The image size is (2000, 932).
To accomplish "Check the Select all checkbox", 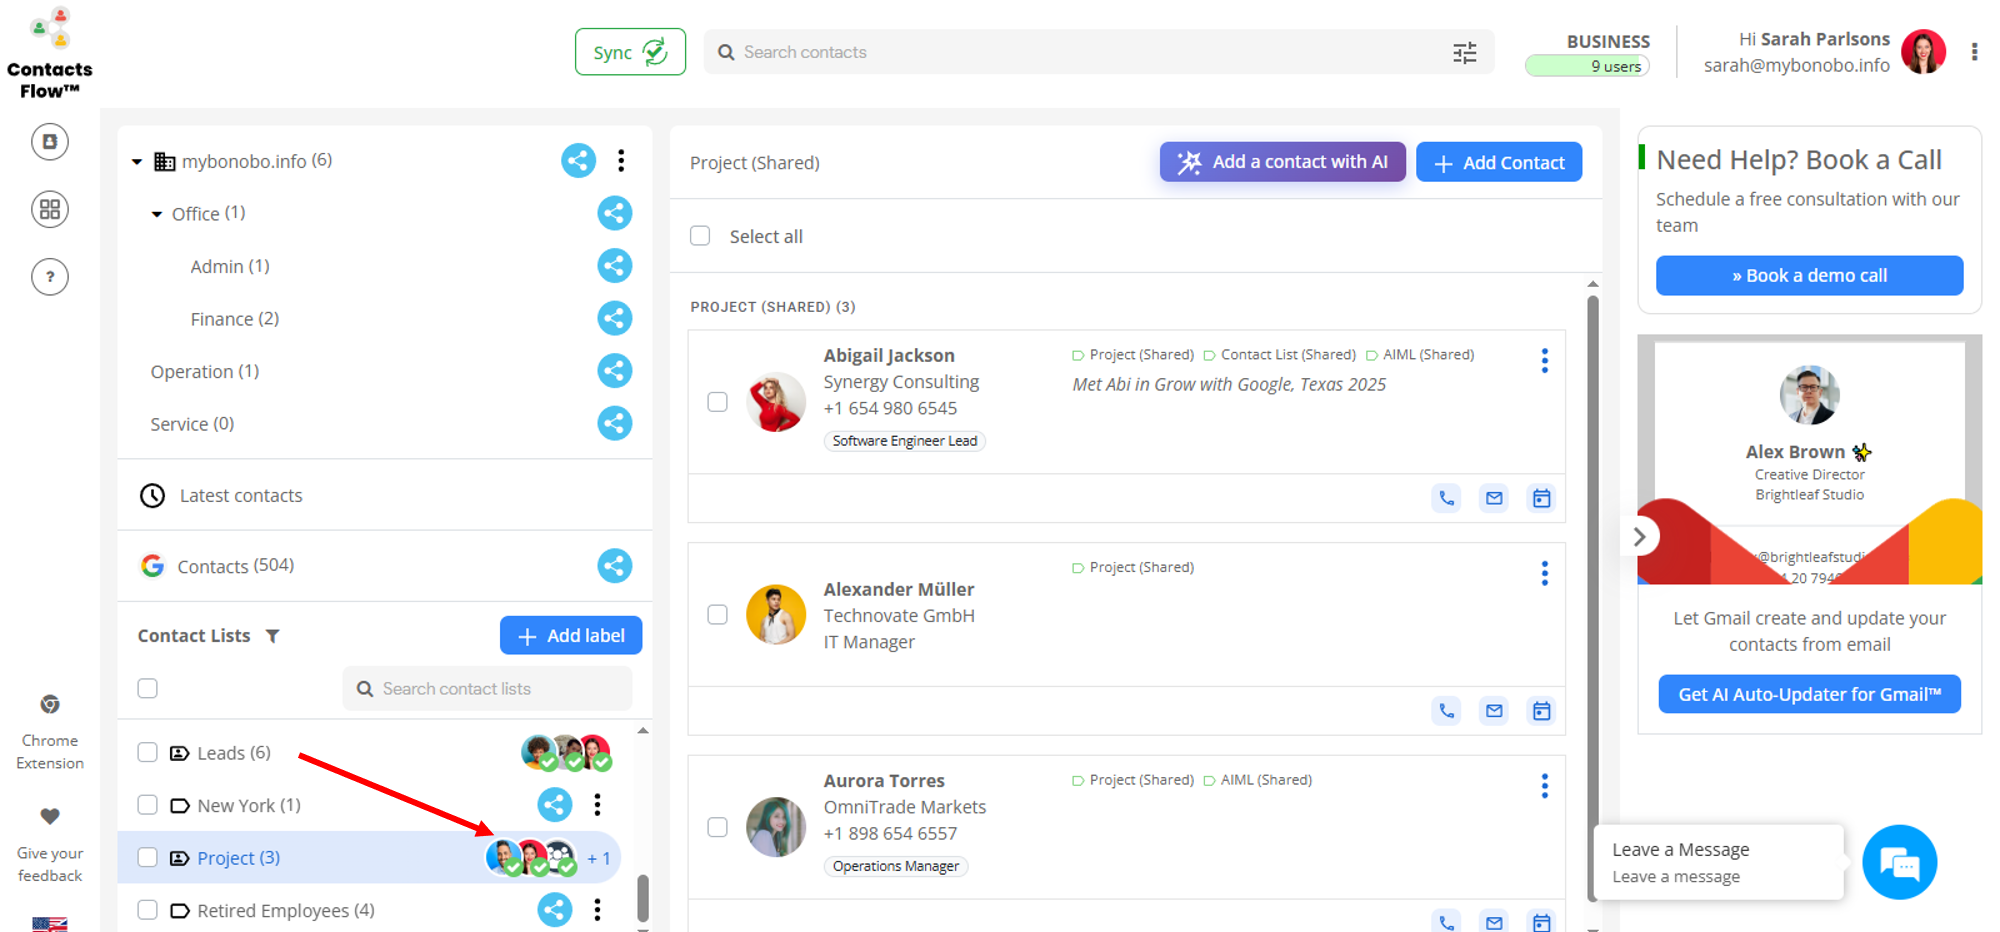I will pyautogui.click(x=700, y=236).
